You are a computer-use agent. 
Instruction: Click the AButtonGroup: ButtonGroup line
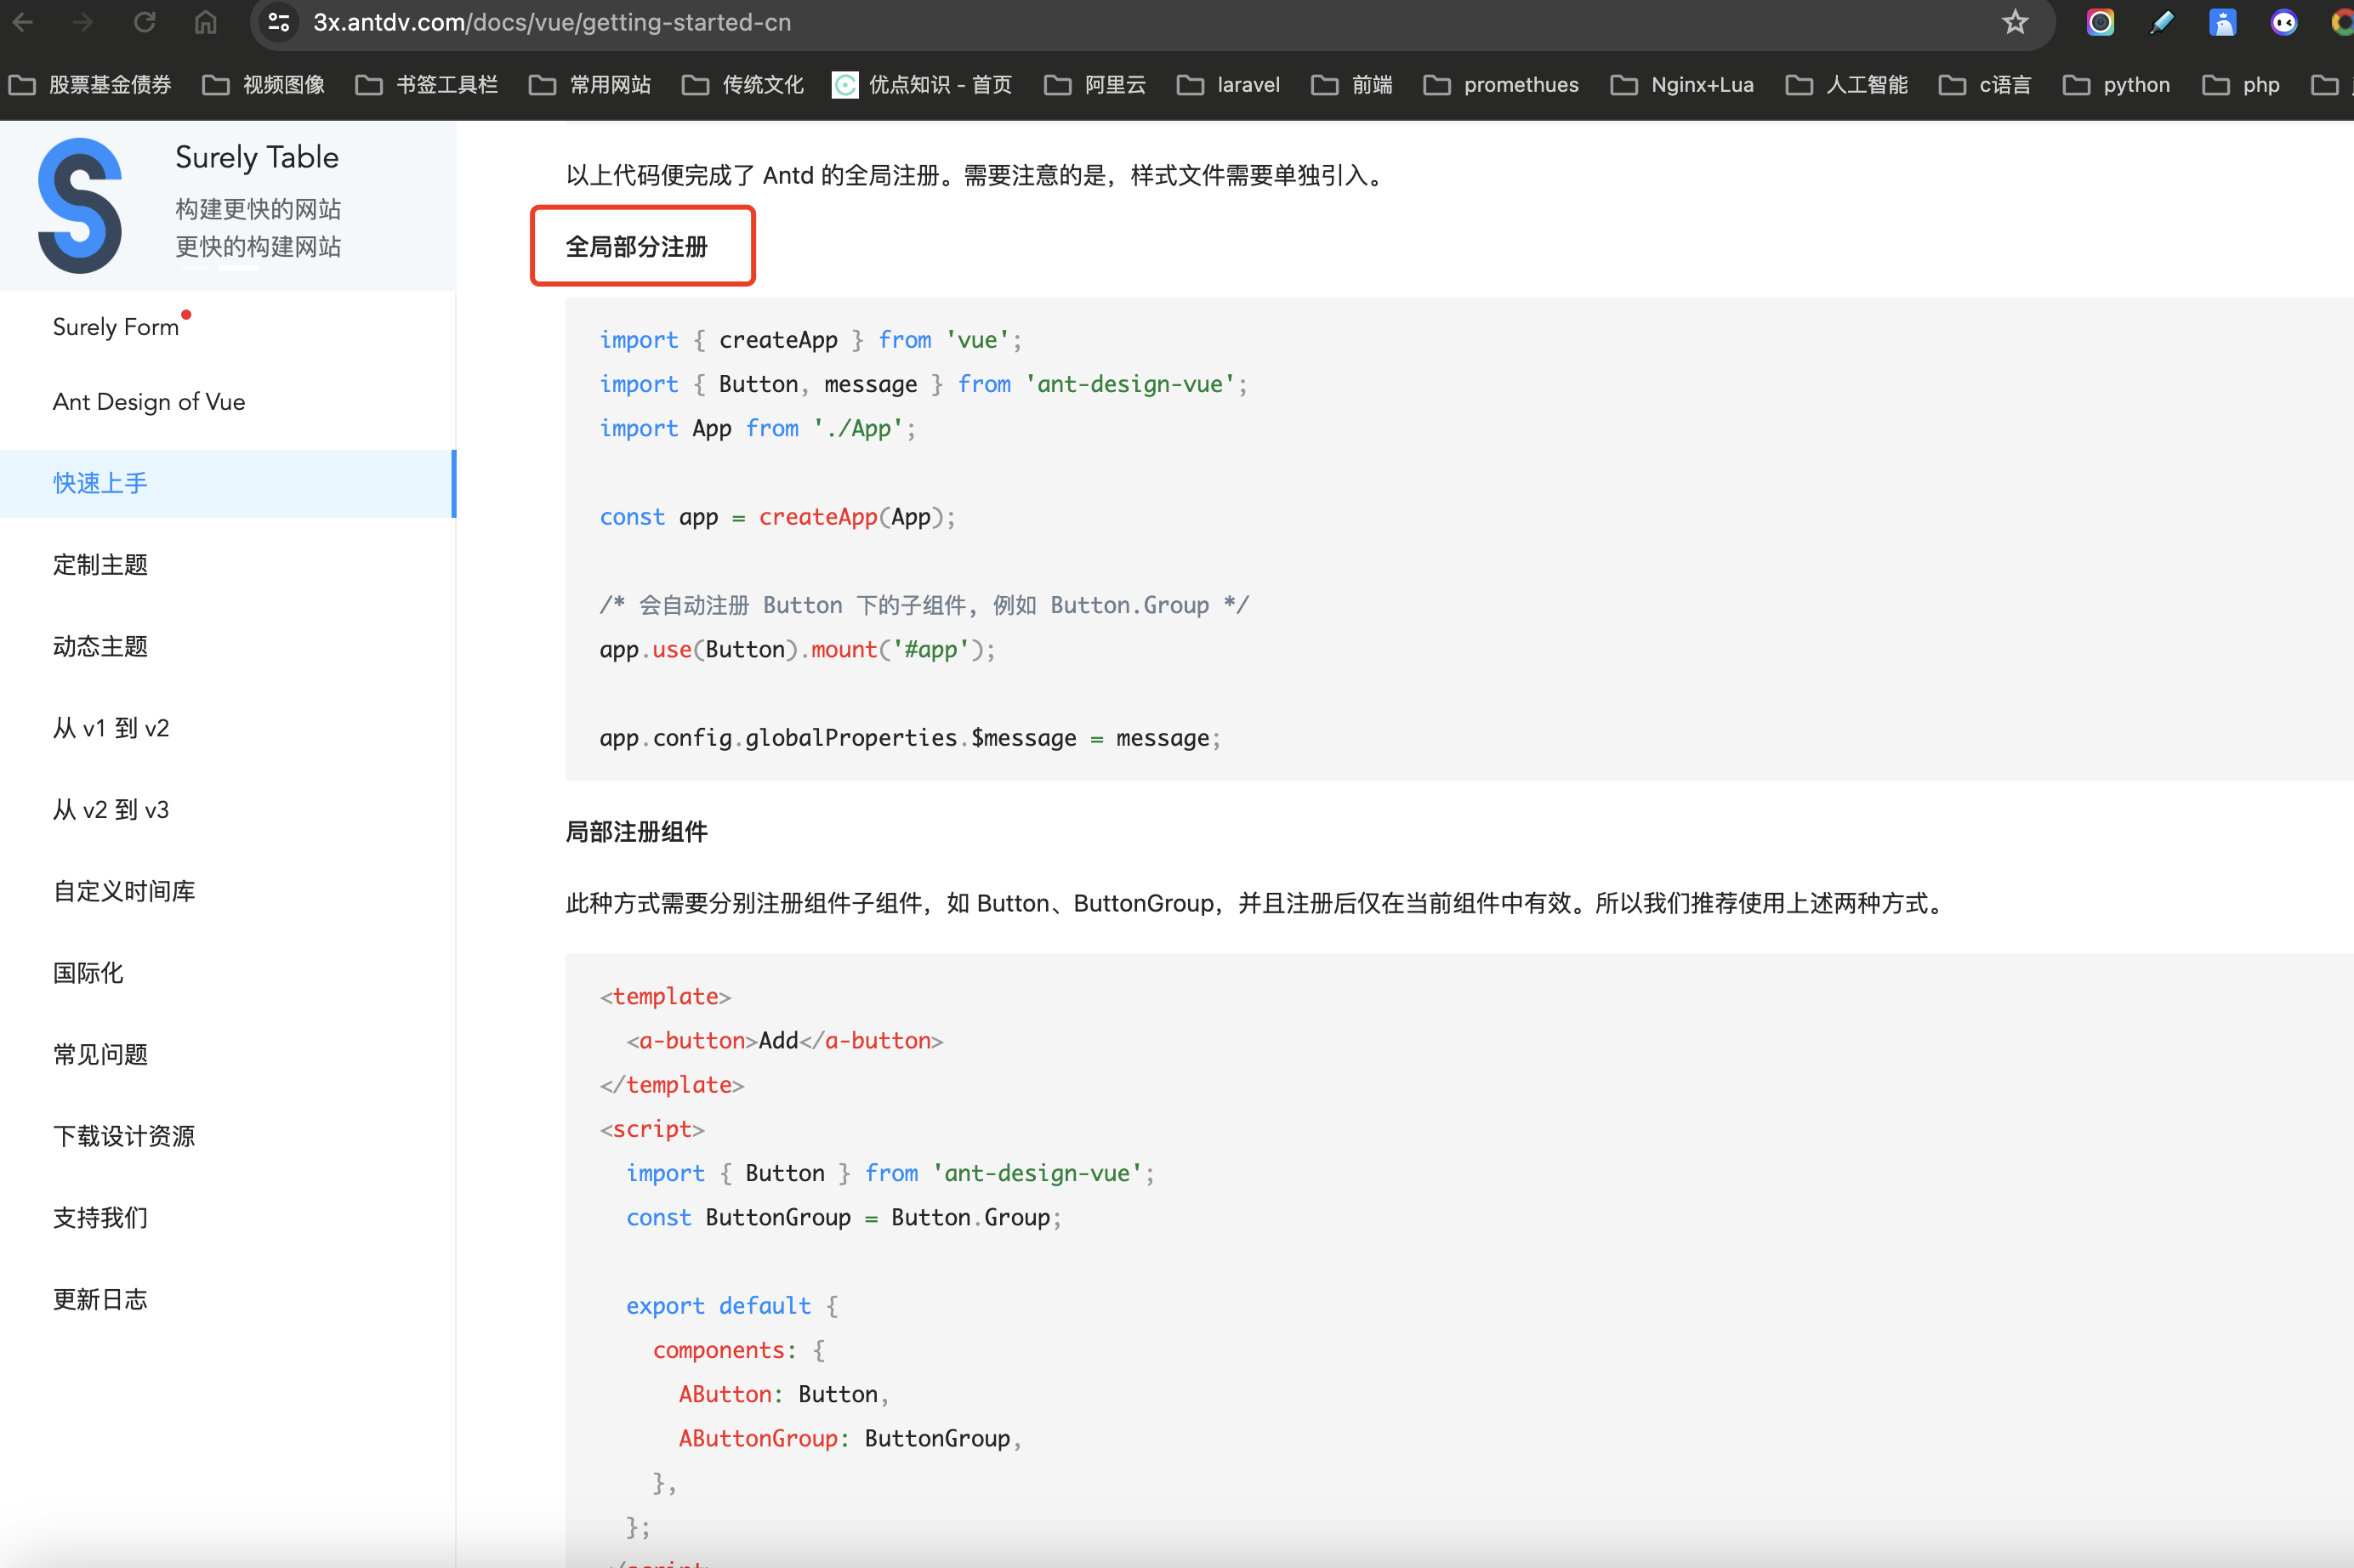pos(850,1438)
